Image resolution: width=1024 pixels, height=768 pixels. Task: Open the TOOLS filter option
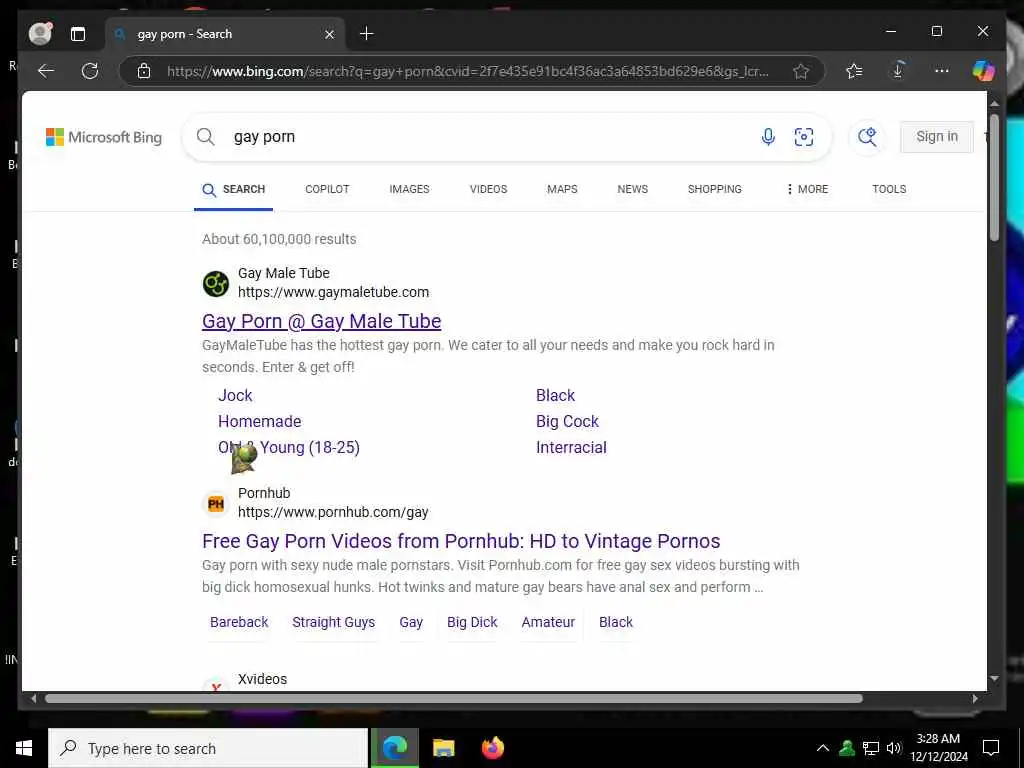click(x=889, y=189)
